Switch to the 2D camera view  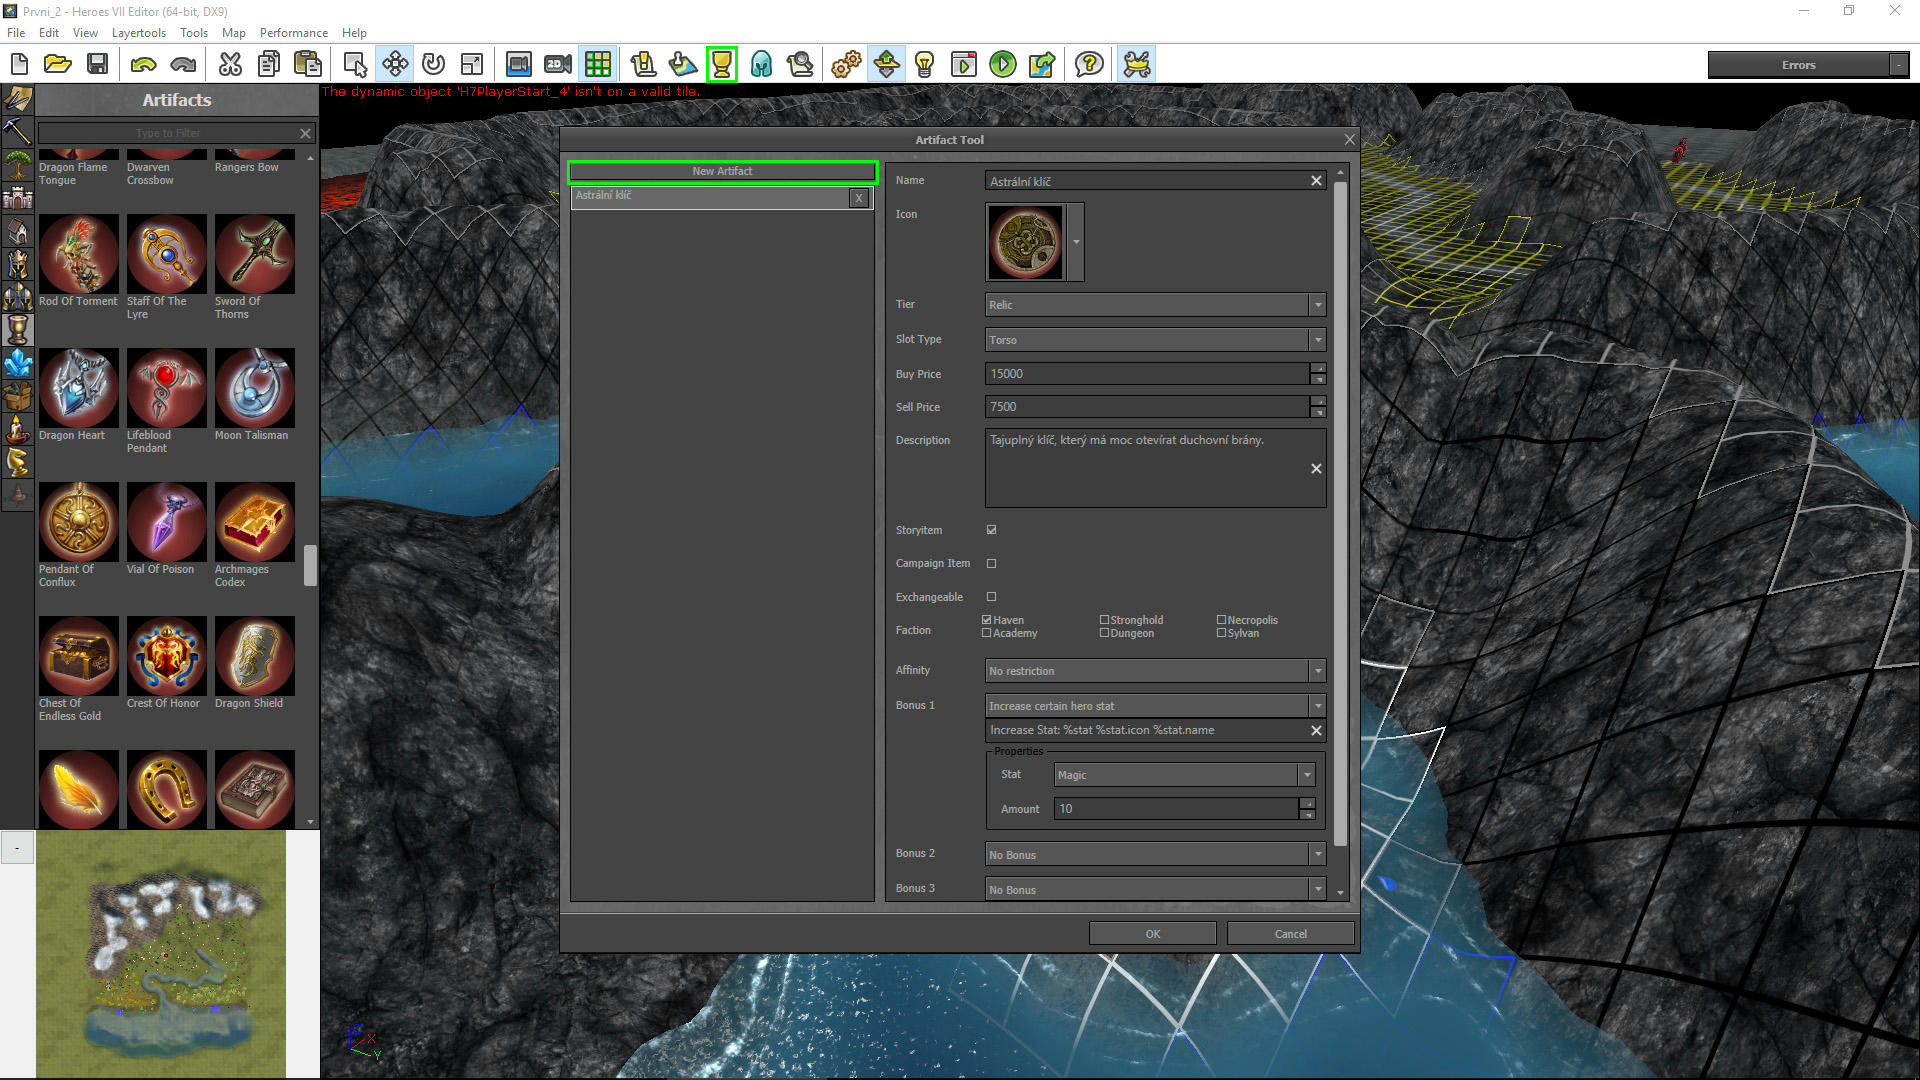coord(558,65)
